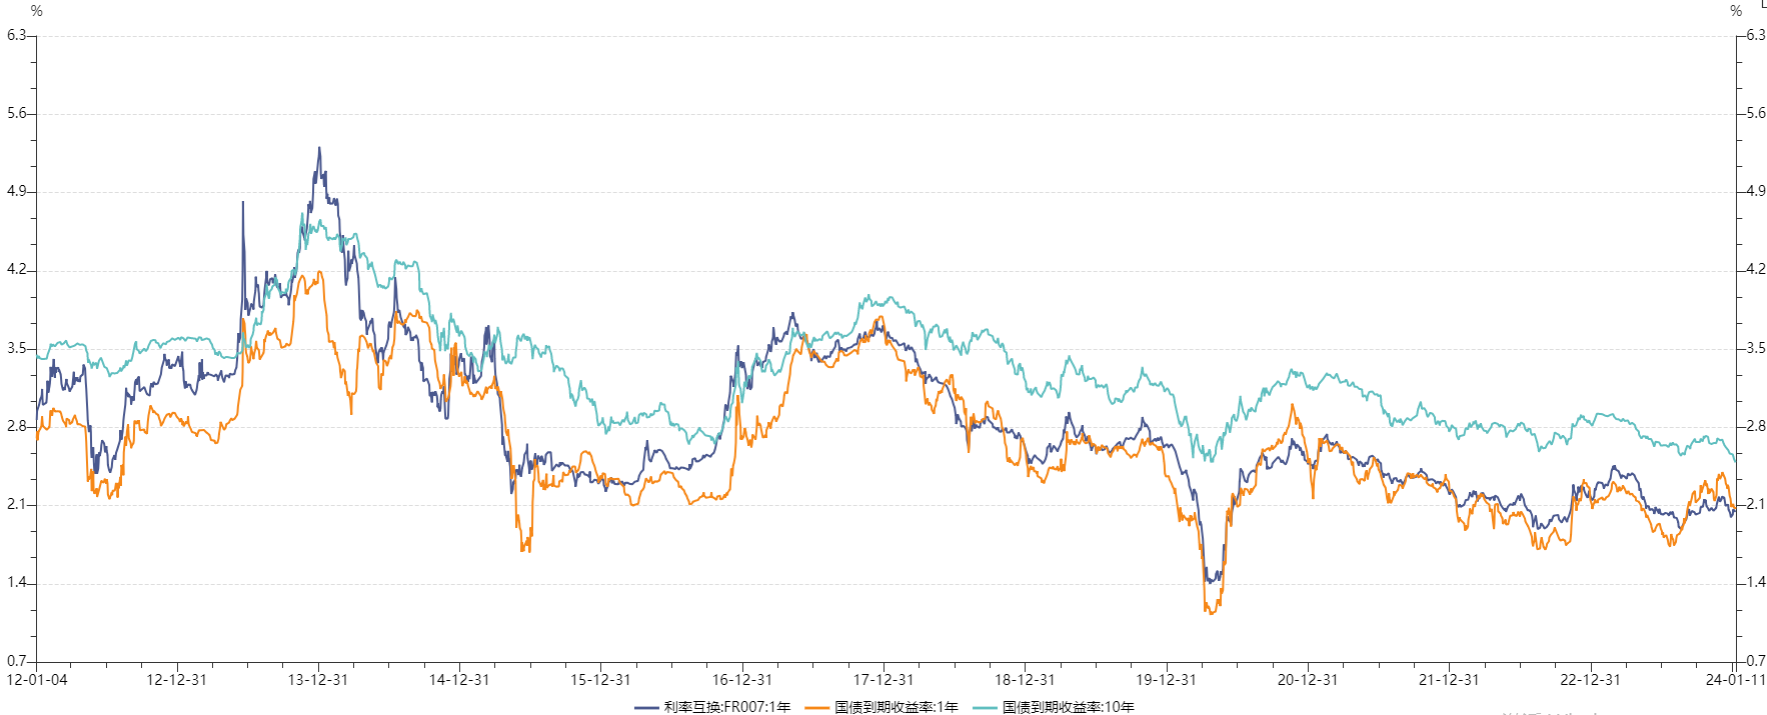Click the 20-12-31 date axis label
Viewport: 1767px width, 715px height.
click(1307, 680)
